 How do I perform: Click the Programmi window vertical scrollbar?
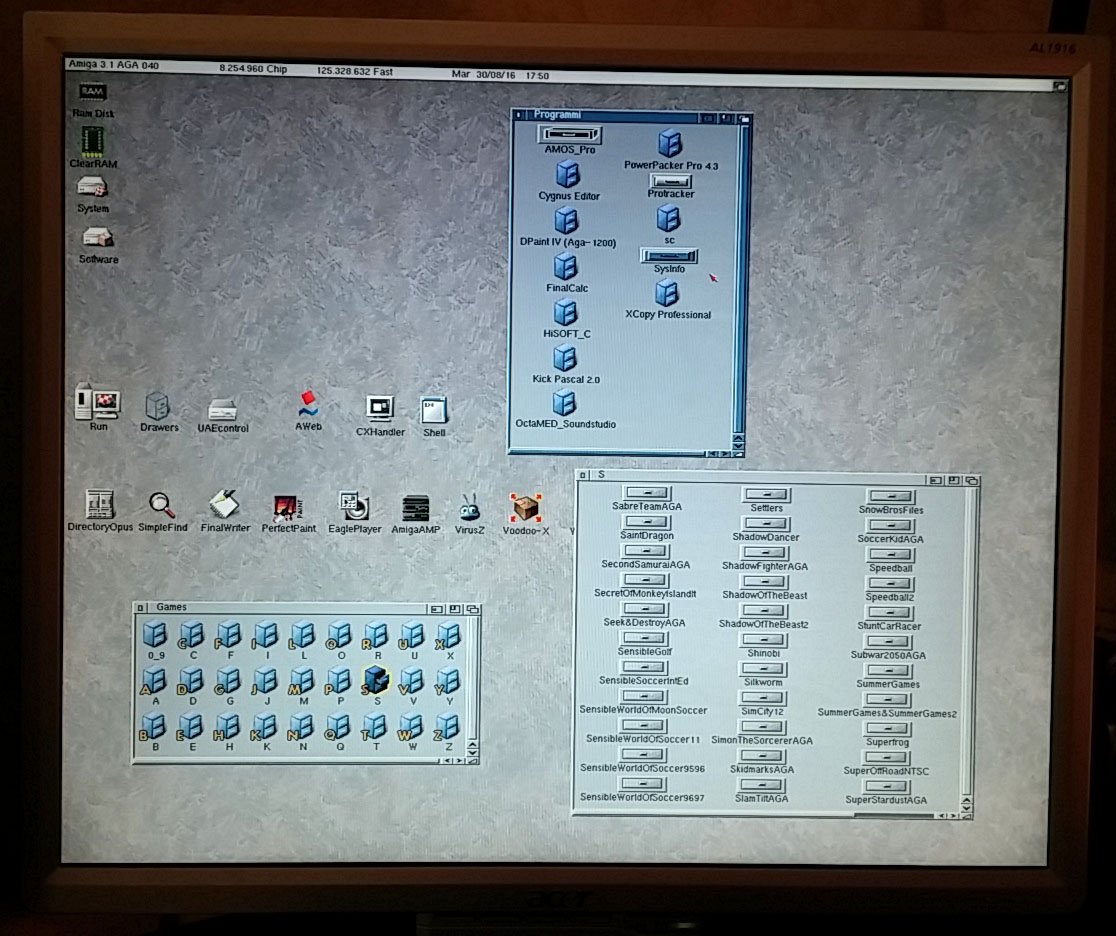pos(740,278)
